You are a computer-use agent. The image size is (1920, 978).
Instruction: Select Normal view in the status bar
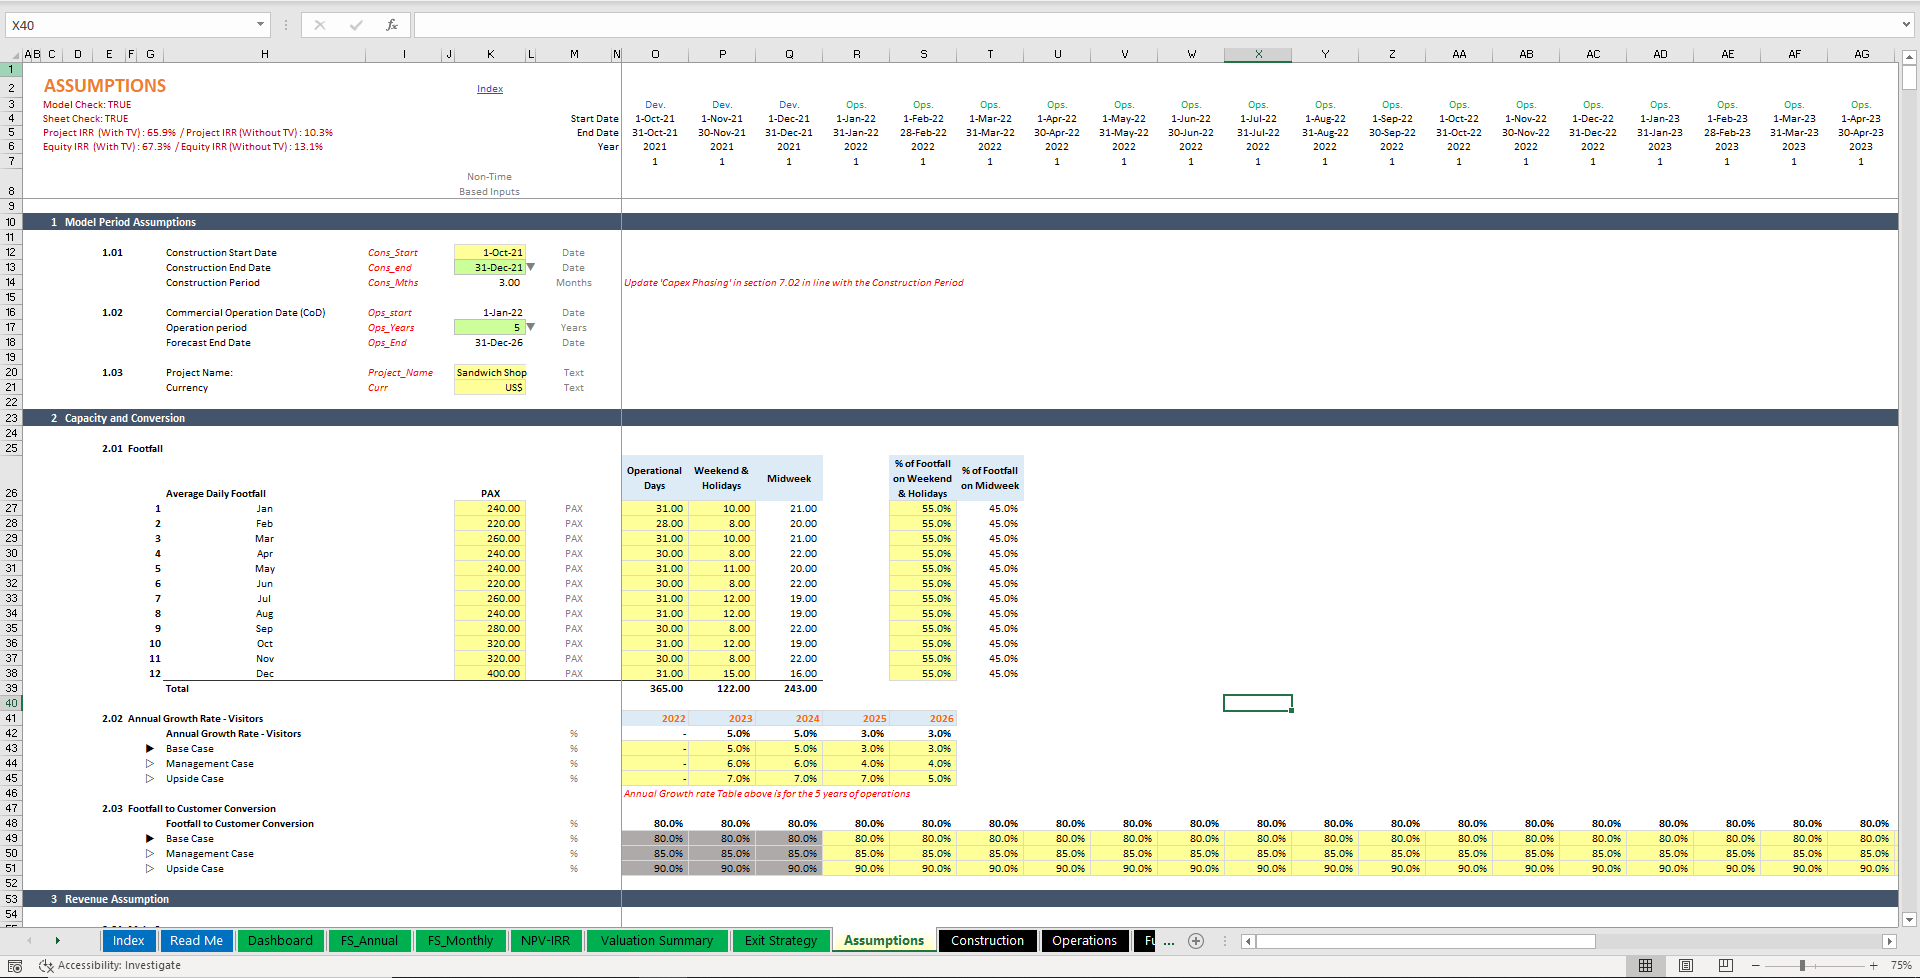(x=1645, y=965)
